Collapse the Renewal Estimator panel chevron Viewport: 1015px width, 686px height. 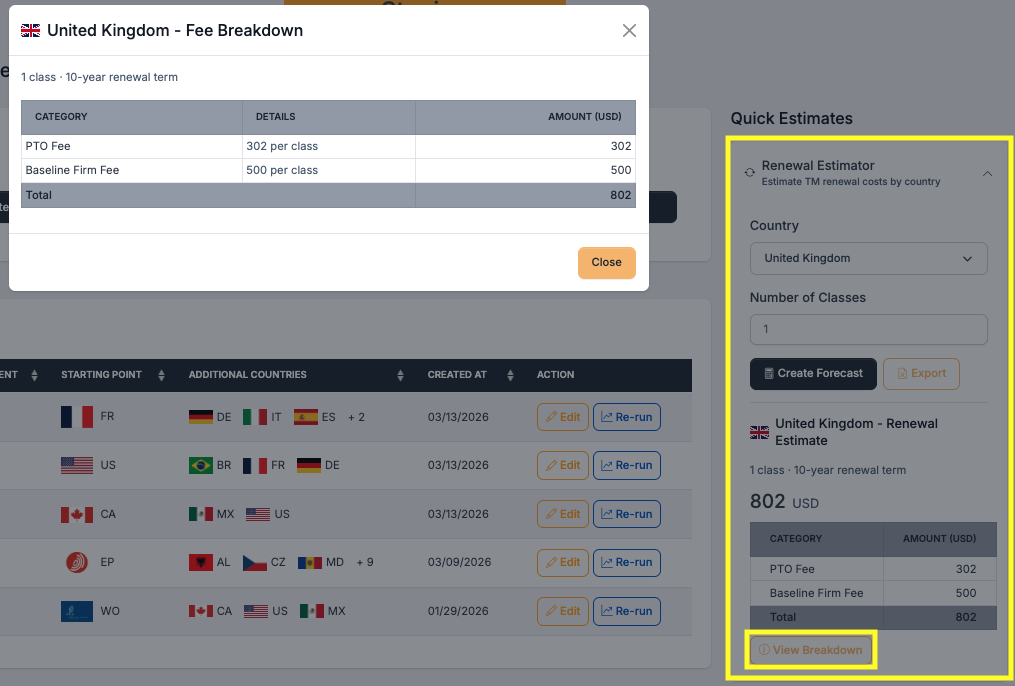[987, 173]
